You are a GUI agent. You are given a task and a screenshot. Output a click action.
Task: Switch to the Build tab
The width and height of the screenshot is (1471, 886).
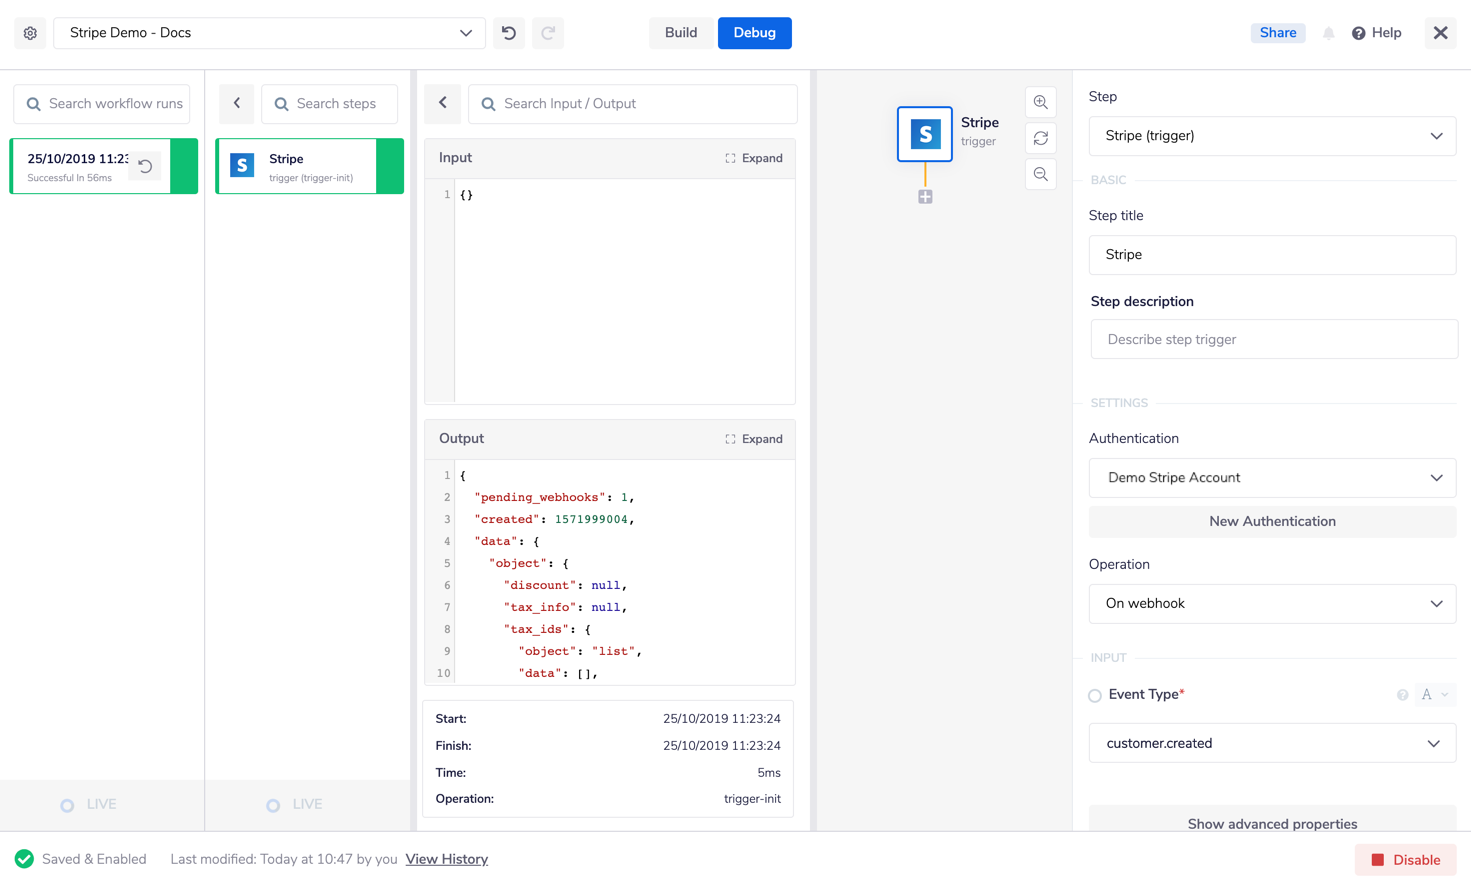click(681, 33)
